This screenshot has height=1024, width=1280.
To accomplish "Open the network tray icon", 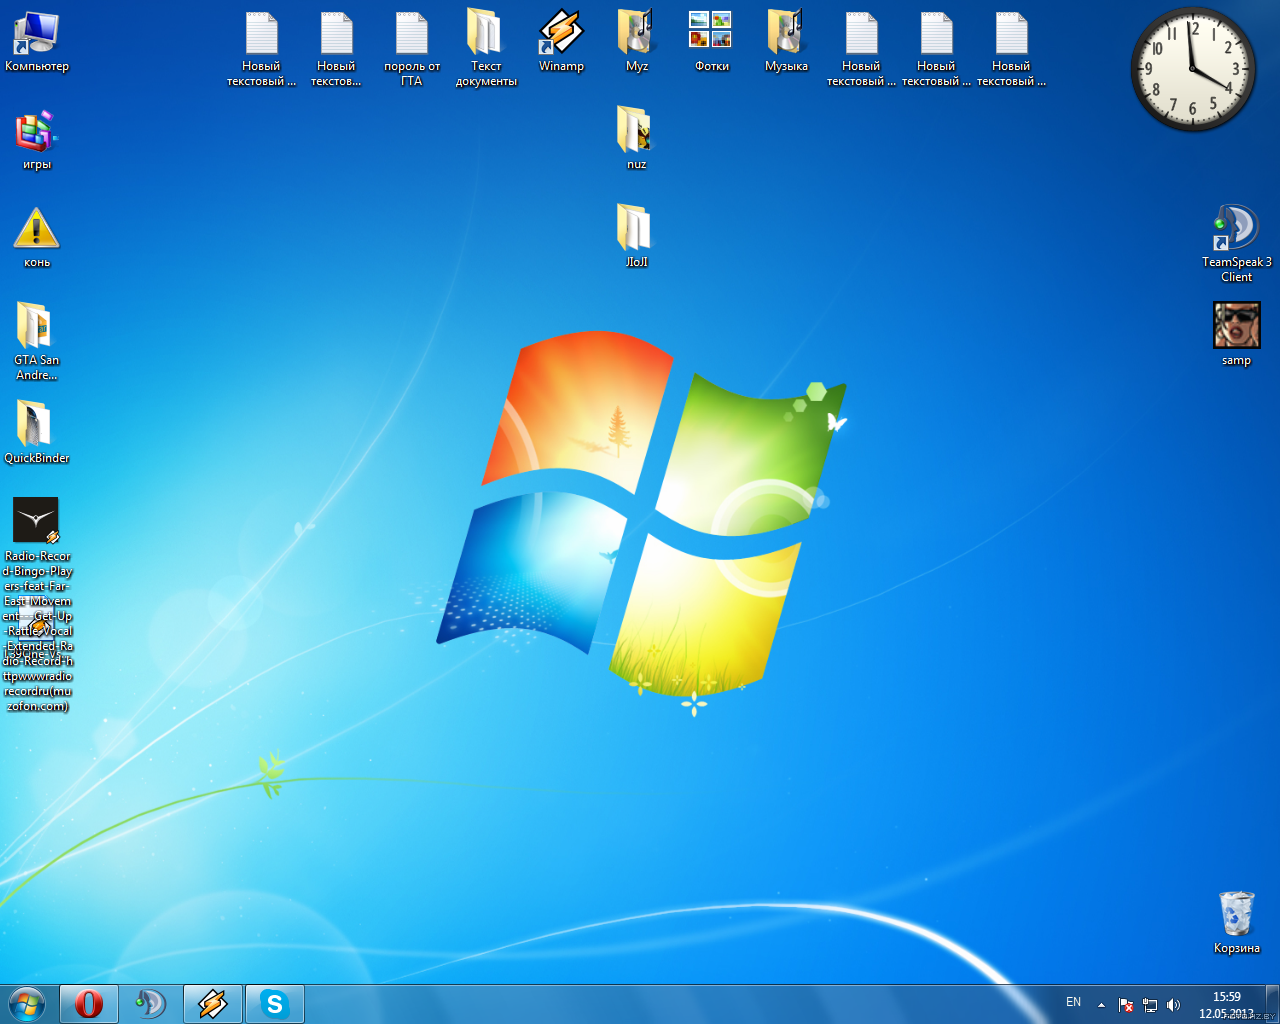I will click(1150, 1005).
